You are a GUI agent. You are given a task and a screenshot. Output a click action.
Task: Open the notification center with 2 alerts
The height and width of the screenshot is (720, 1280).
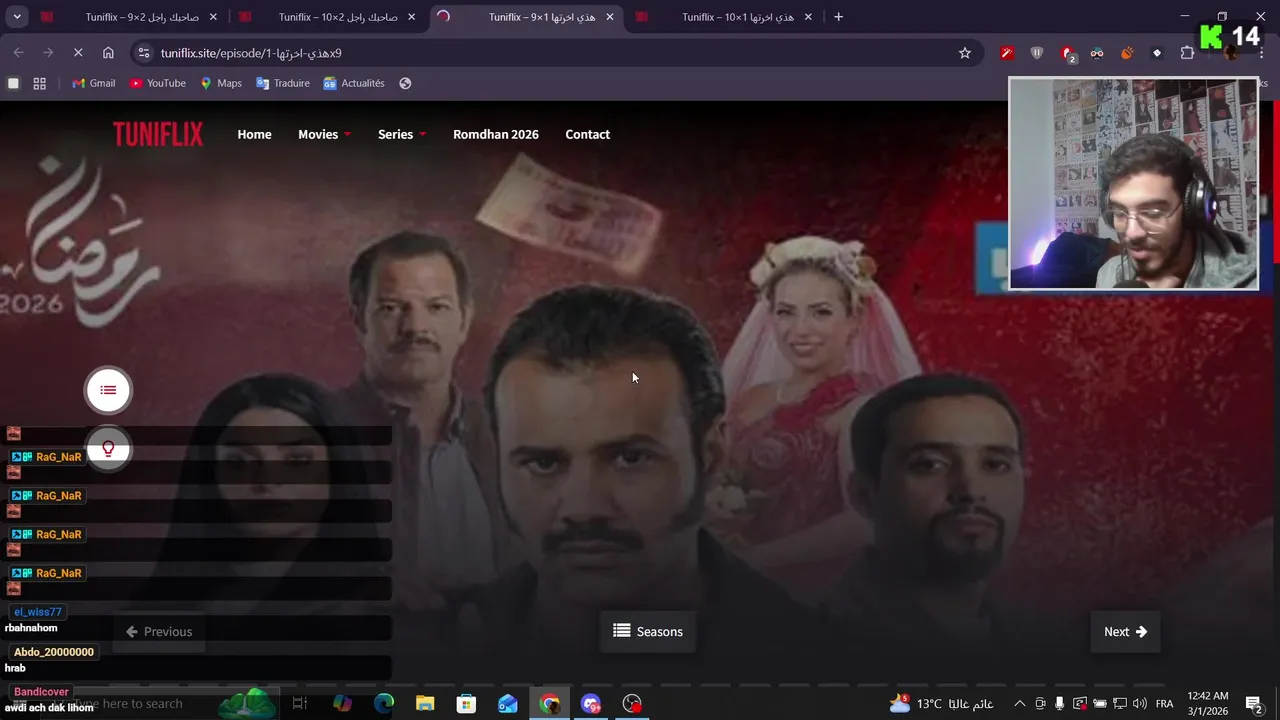click(x=1254, y=704)
